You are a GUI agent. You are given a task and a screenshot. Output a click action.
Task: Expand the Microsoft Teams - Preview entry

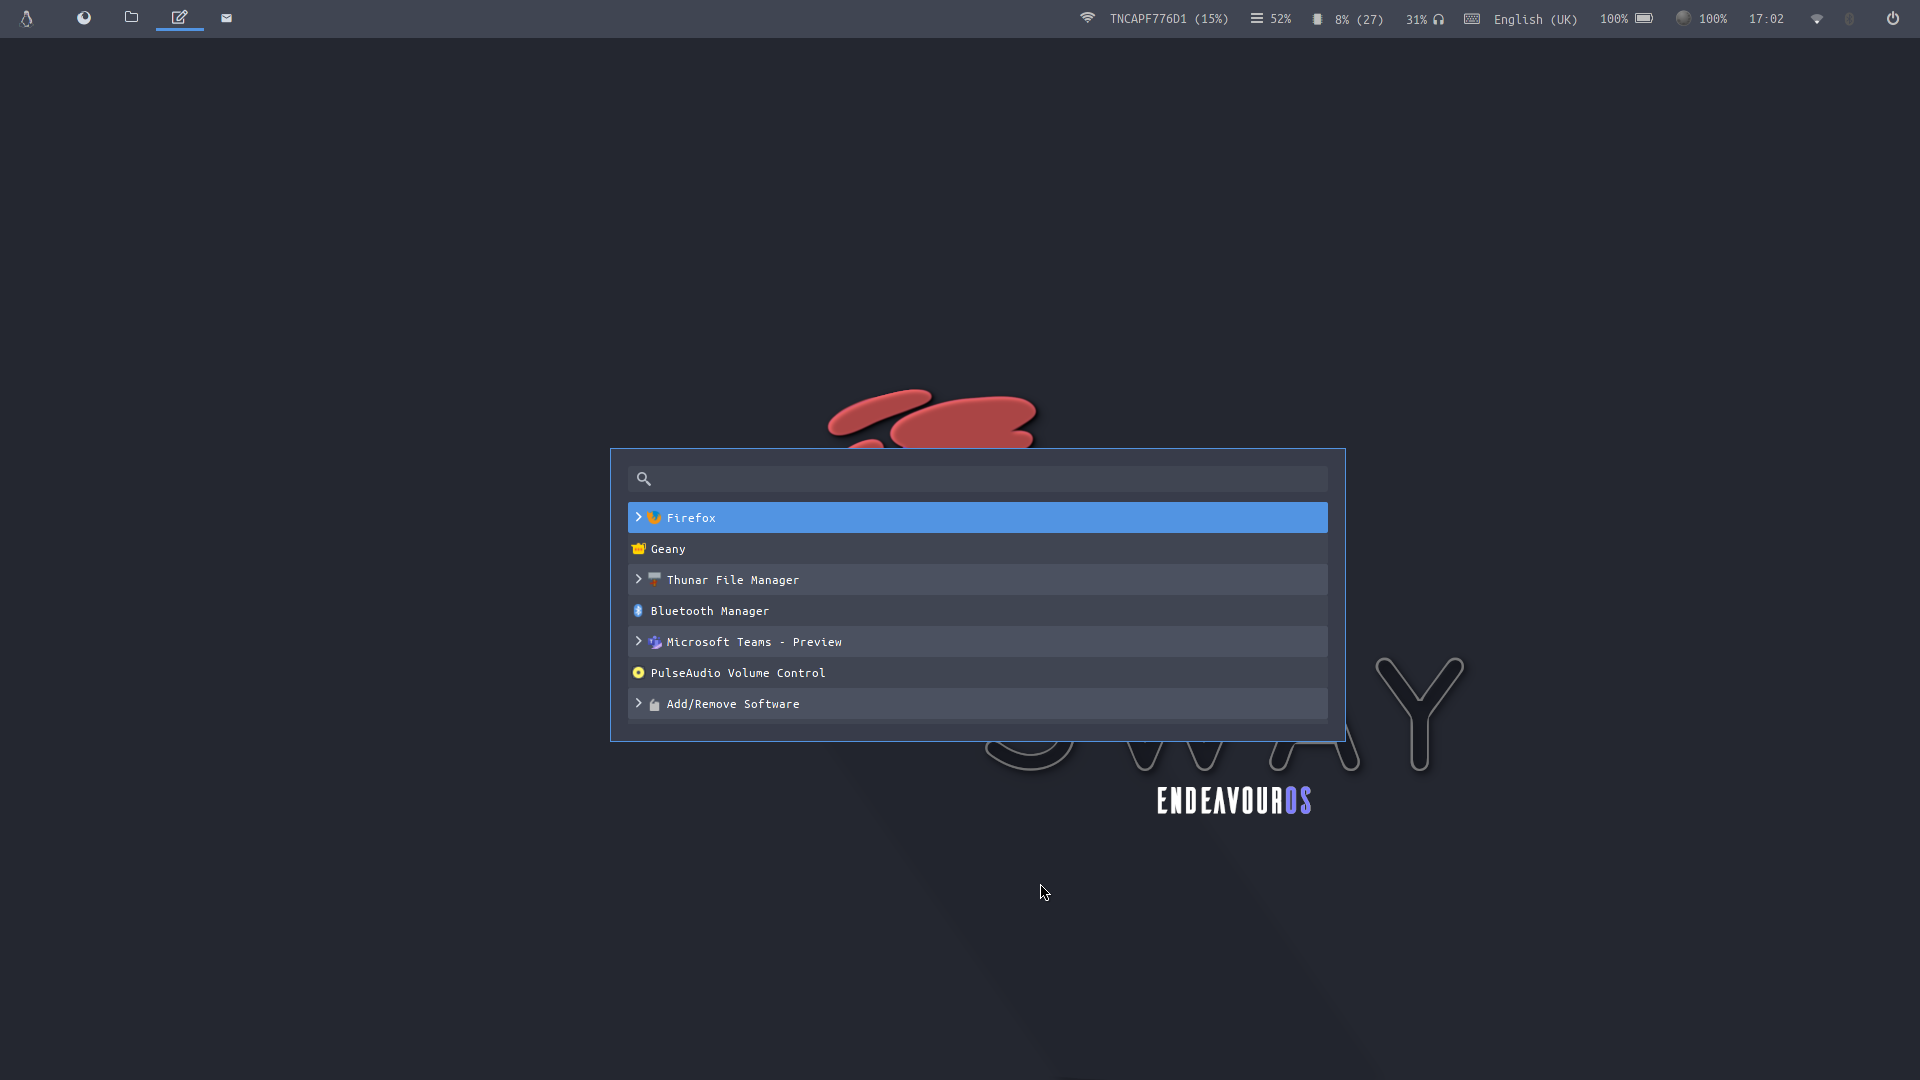coord(638,641)
